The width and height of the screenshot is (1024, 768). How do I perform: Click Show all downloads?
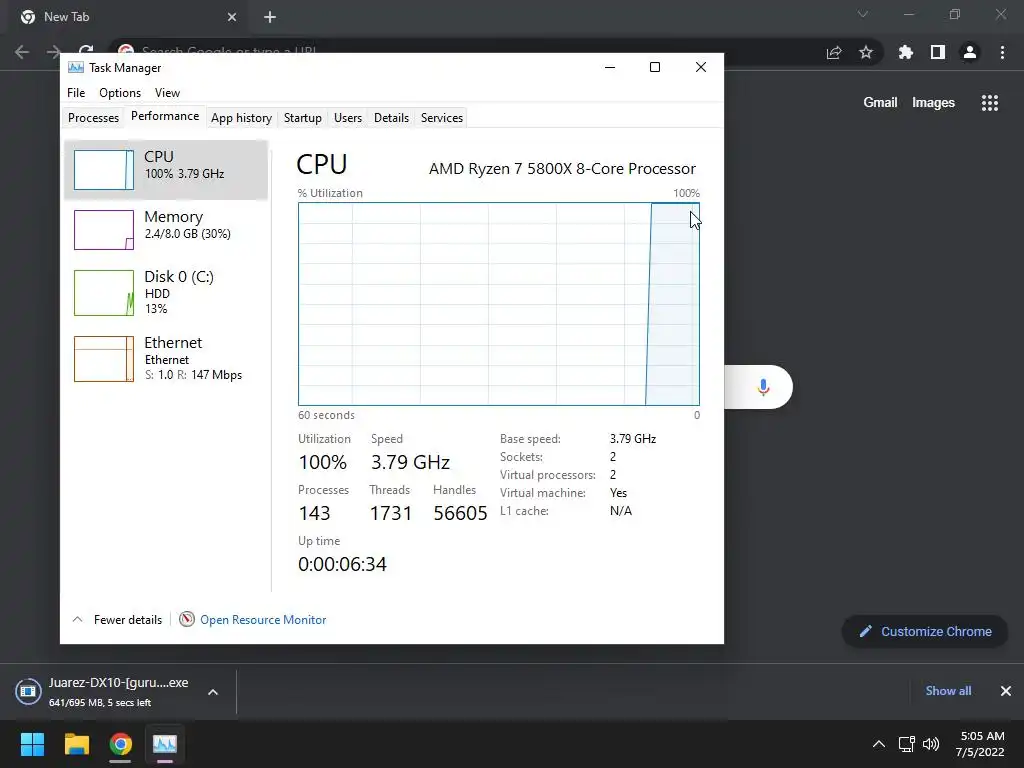pos(948,691)
